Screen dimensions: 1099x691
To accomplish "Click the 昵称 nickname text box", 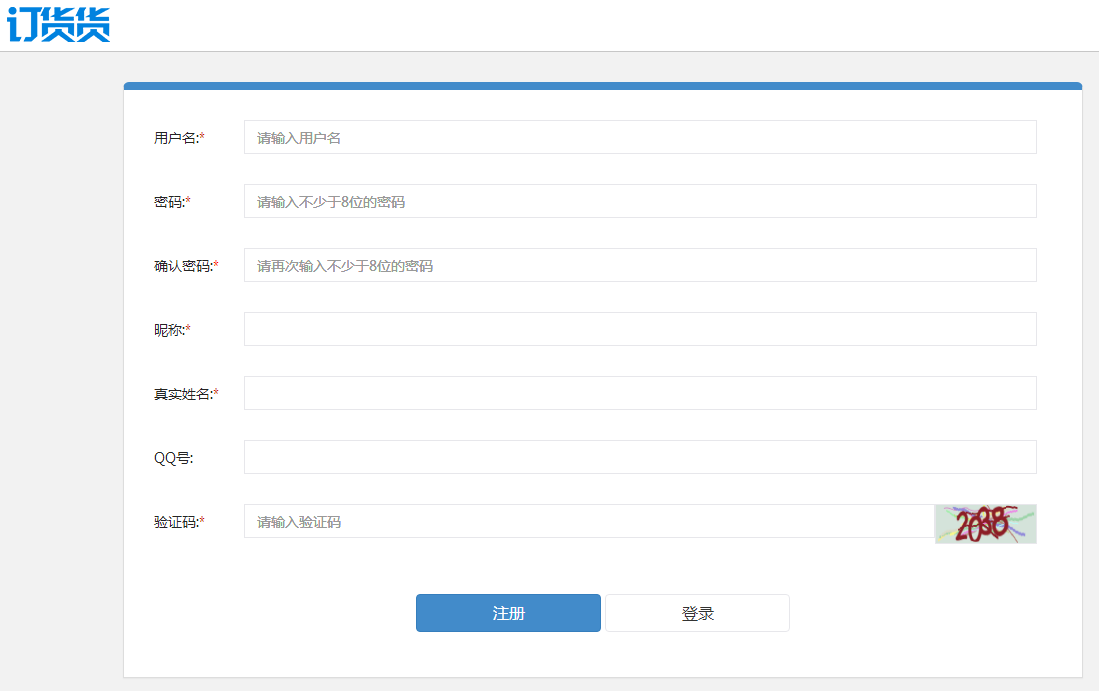I will tap(640, 329).
